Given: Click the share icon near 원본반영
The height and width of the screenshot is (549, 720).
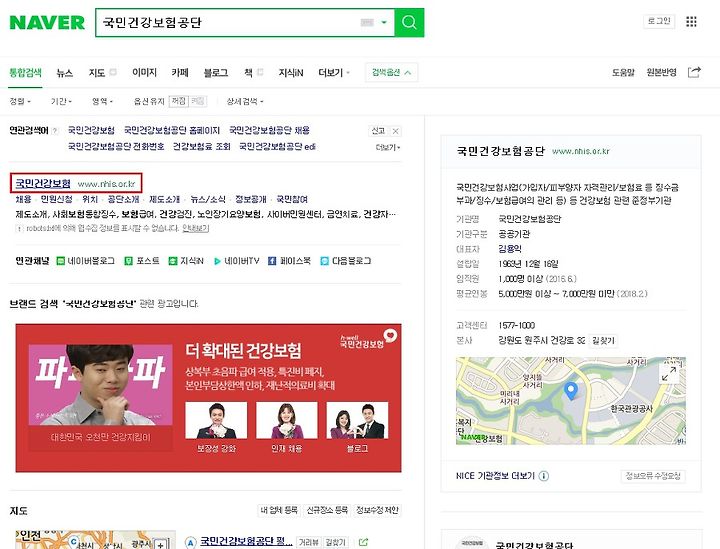Looking at the screenshot, I should [694, 72].
